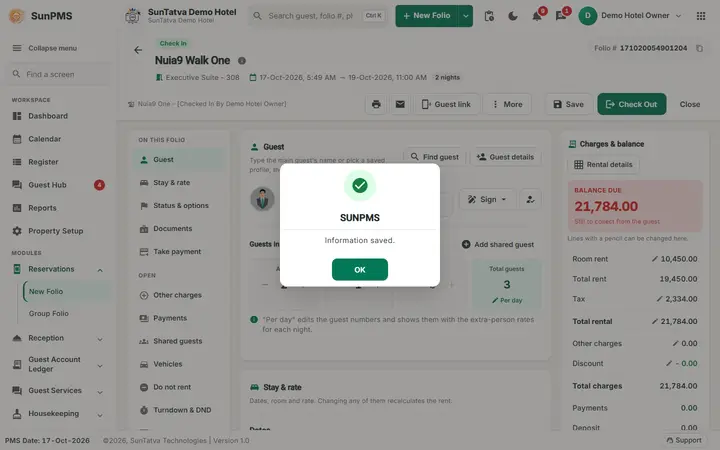Click OK in the Information saved dialog
The width and height of the screenshot is (720, 450).
coord(360,270)
